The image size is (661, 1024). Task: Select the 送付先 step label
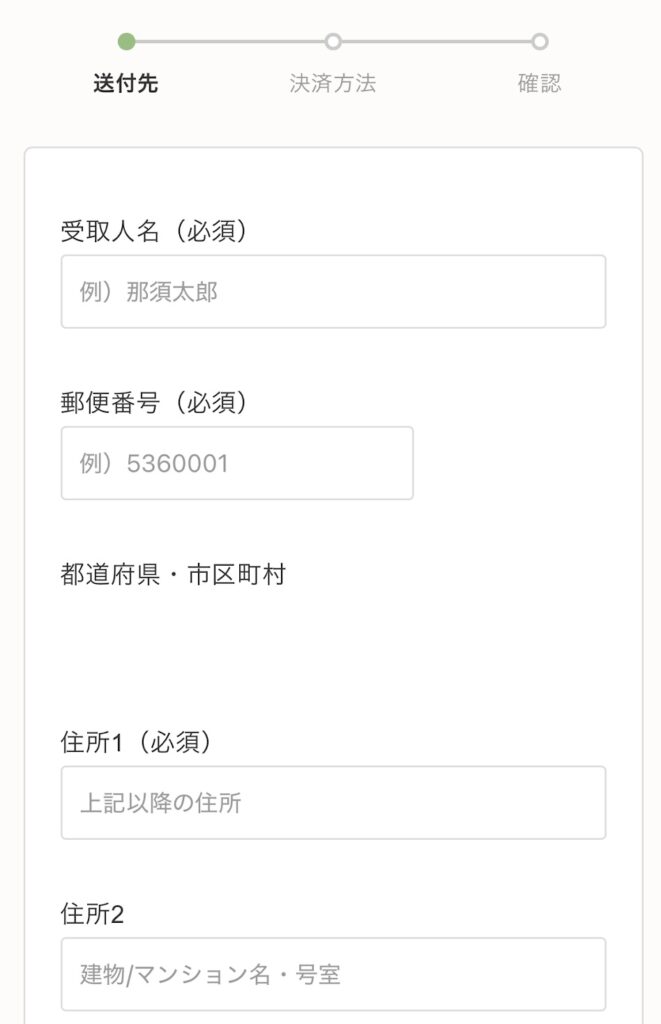pos(126,84)
